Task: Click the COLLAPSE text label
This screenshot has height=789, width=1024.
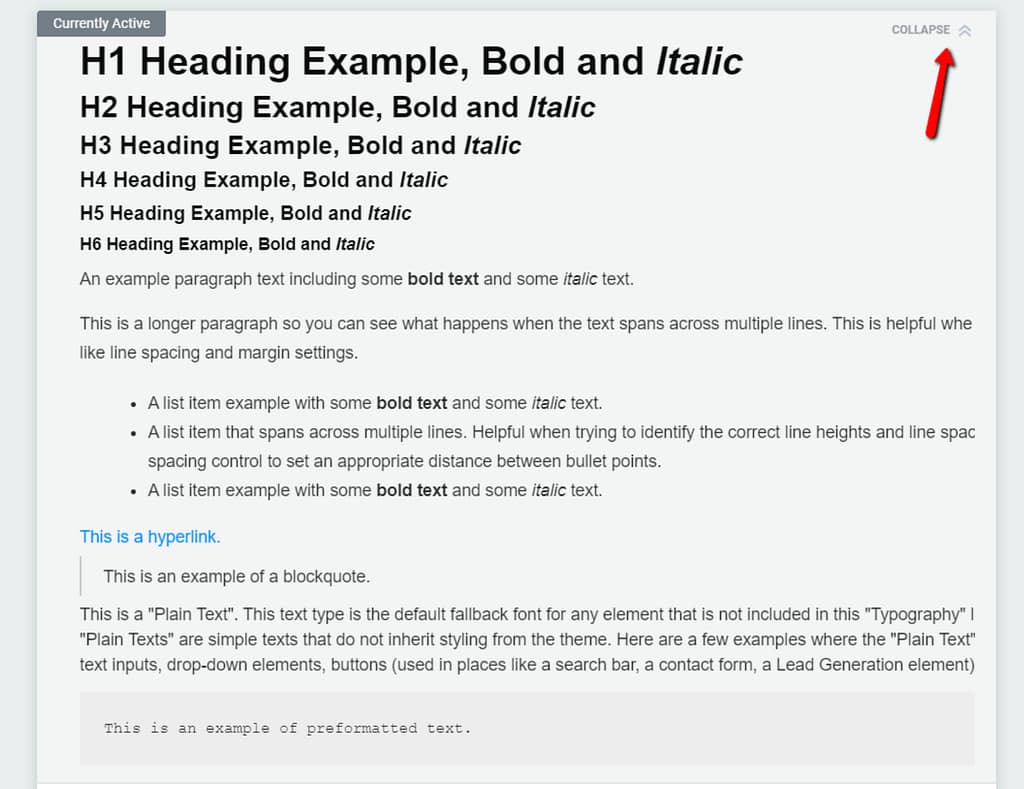Action: [920, 30]
